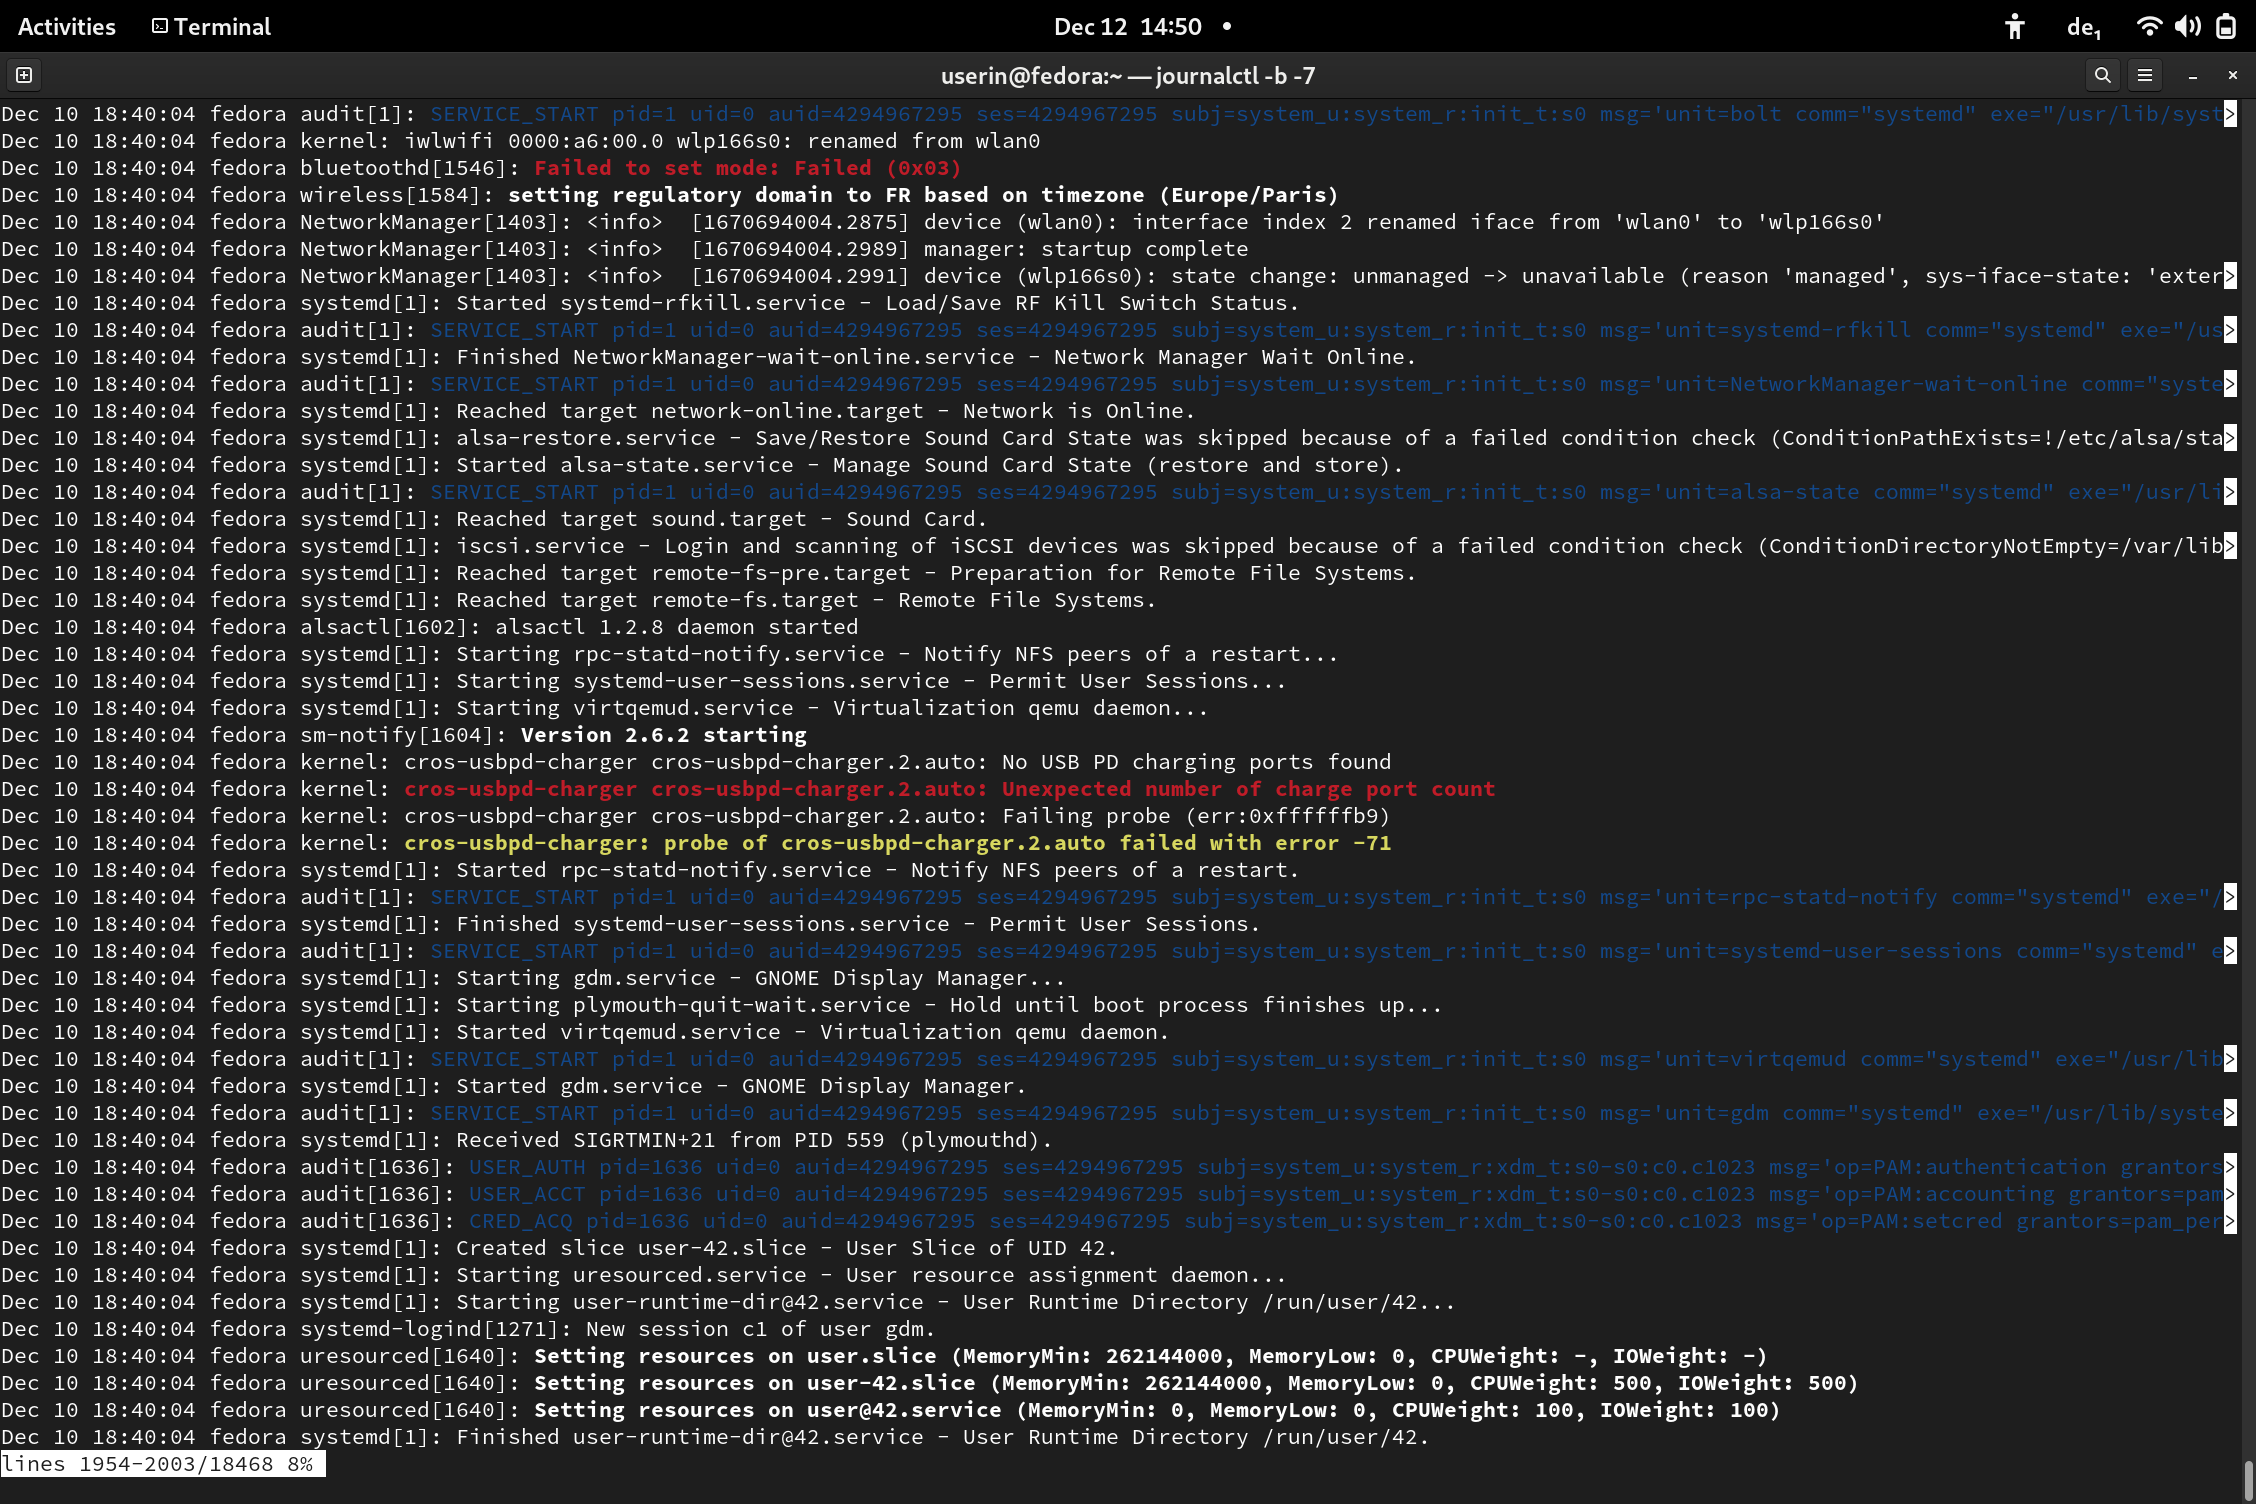Open the calendar from Dec 12 14:50 clock
The image size is (2256, 1504).
click(1128, 27)
